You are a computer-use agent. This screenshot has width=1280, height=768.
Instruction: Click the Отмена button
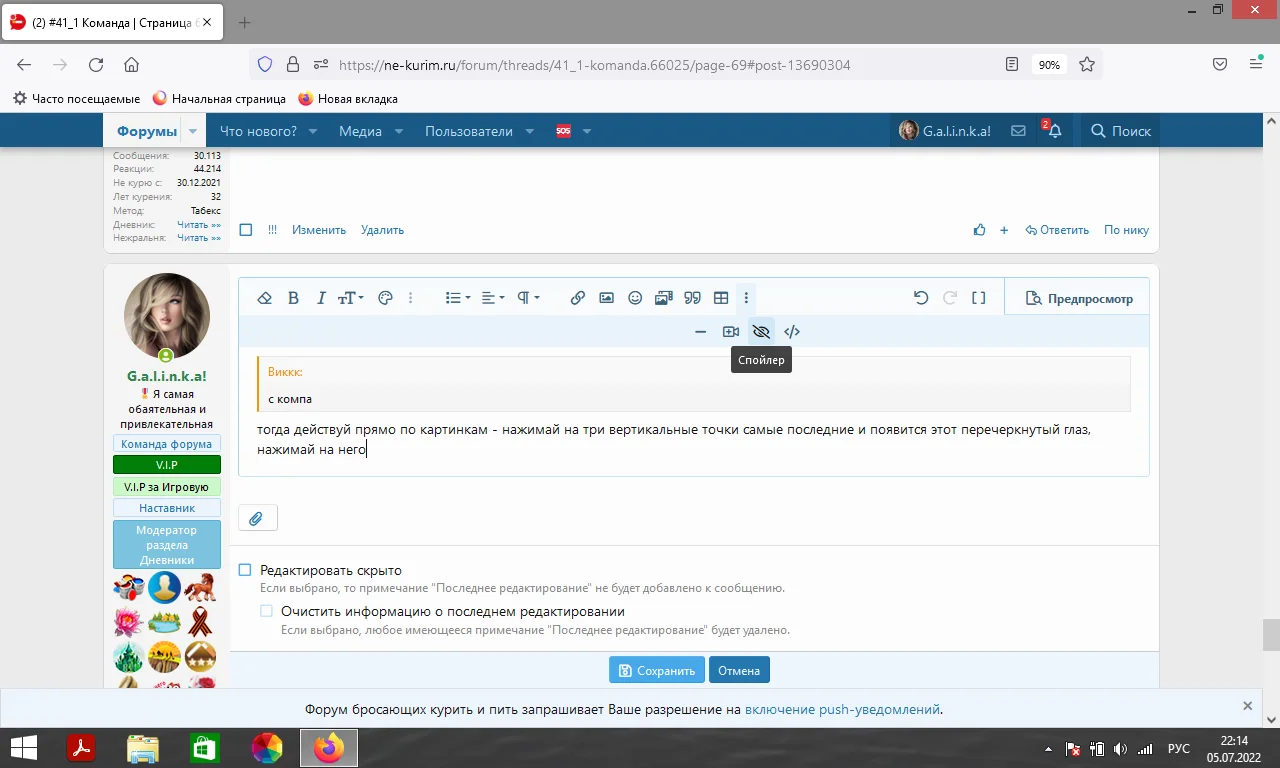tap(739, 670)
